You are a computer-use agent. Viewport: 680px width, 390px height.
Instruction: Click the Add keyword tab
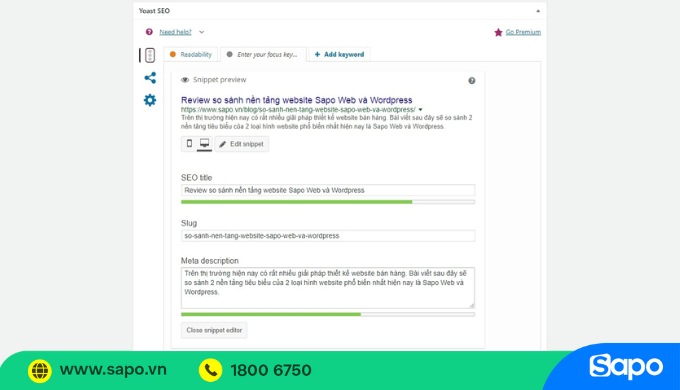tap(339, 54)
